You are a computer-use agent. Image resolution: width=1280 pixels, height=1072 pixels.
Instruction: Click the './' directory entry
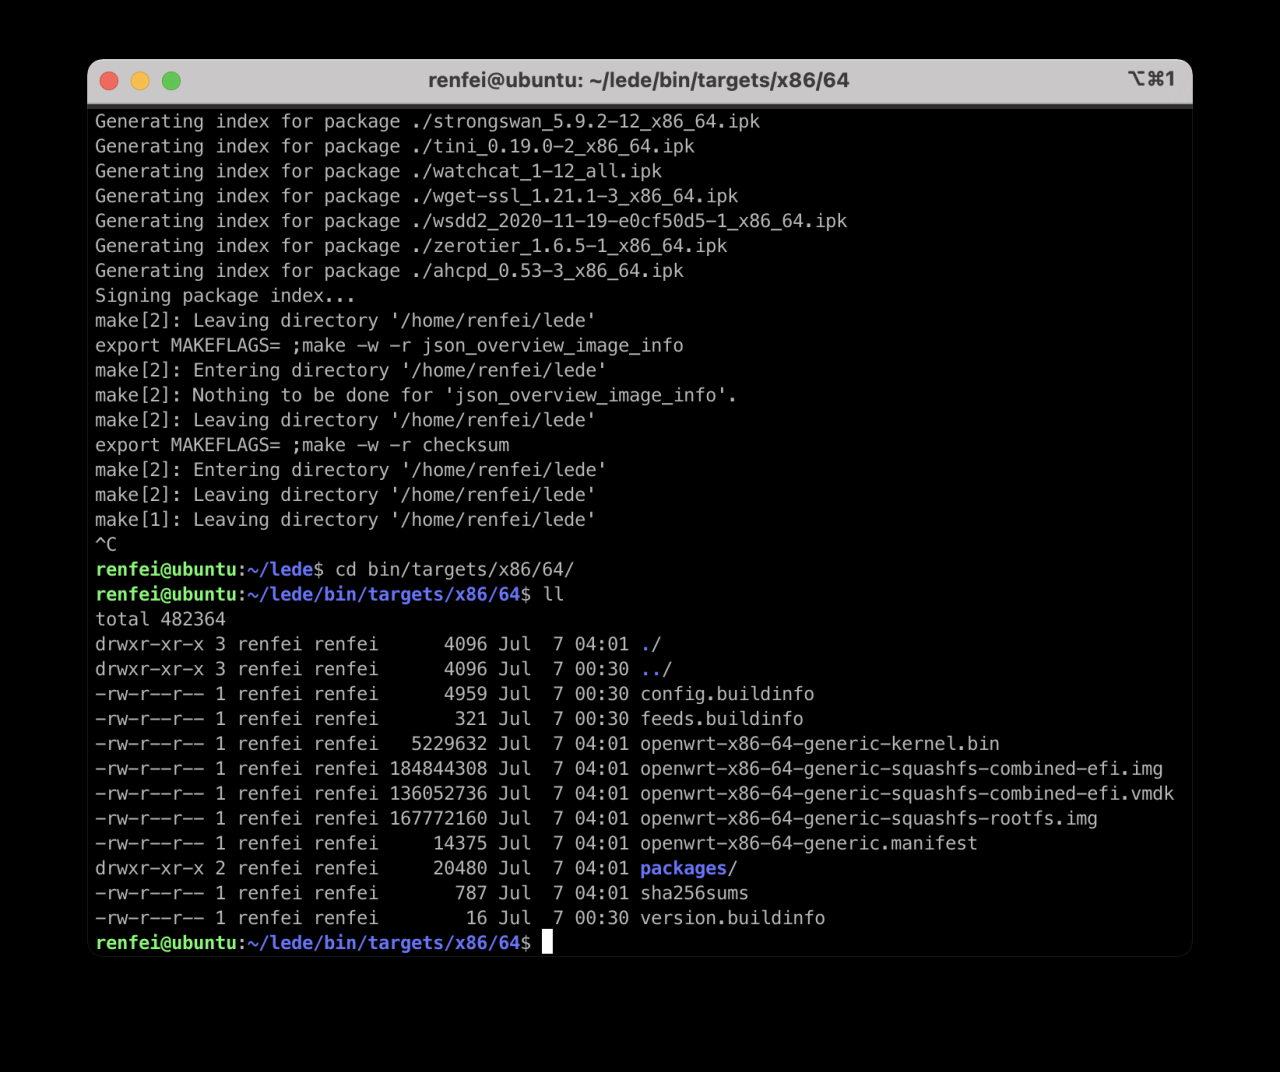651,645
